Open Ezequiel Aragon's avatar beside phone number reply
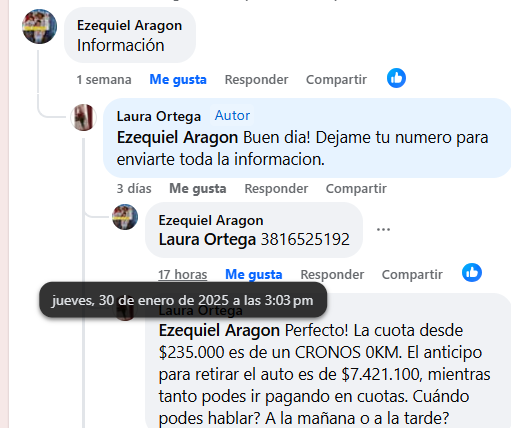 pos(125,217)
